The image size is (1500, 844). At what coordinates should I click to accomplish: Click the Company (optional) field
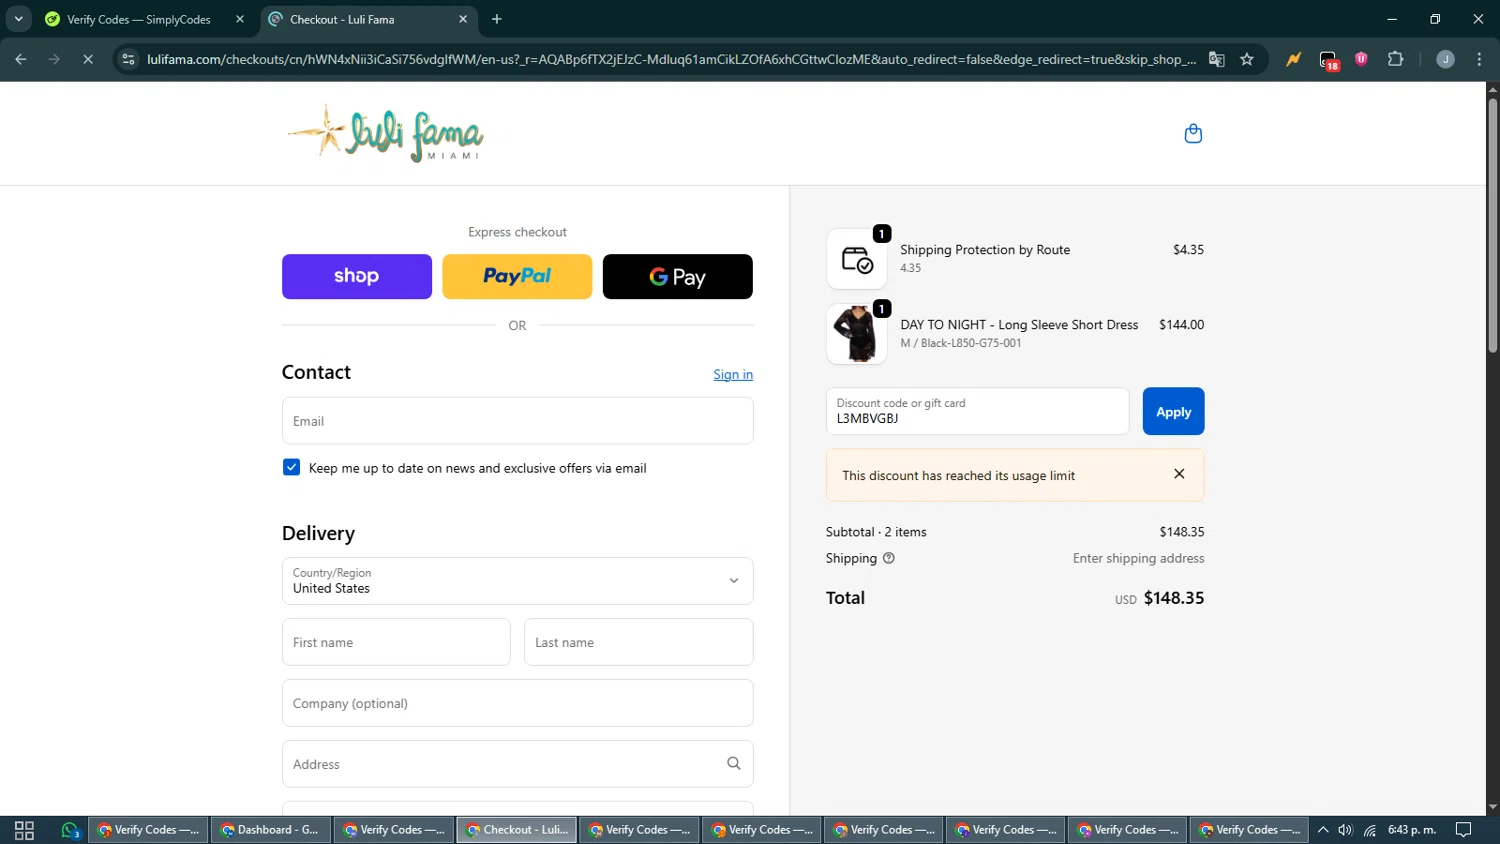[517, 703]
